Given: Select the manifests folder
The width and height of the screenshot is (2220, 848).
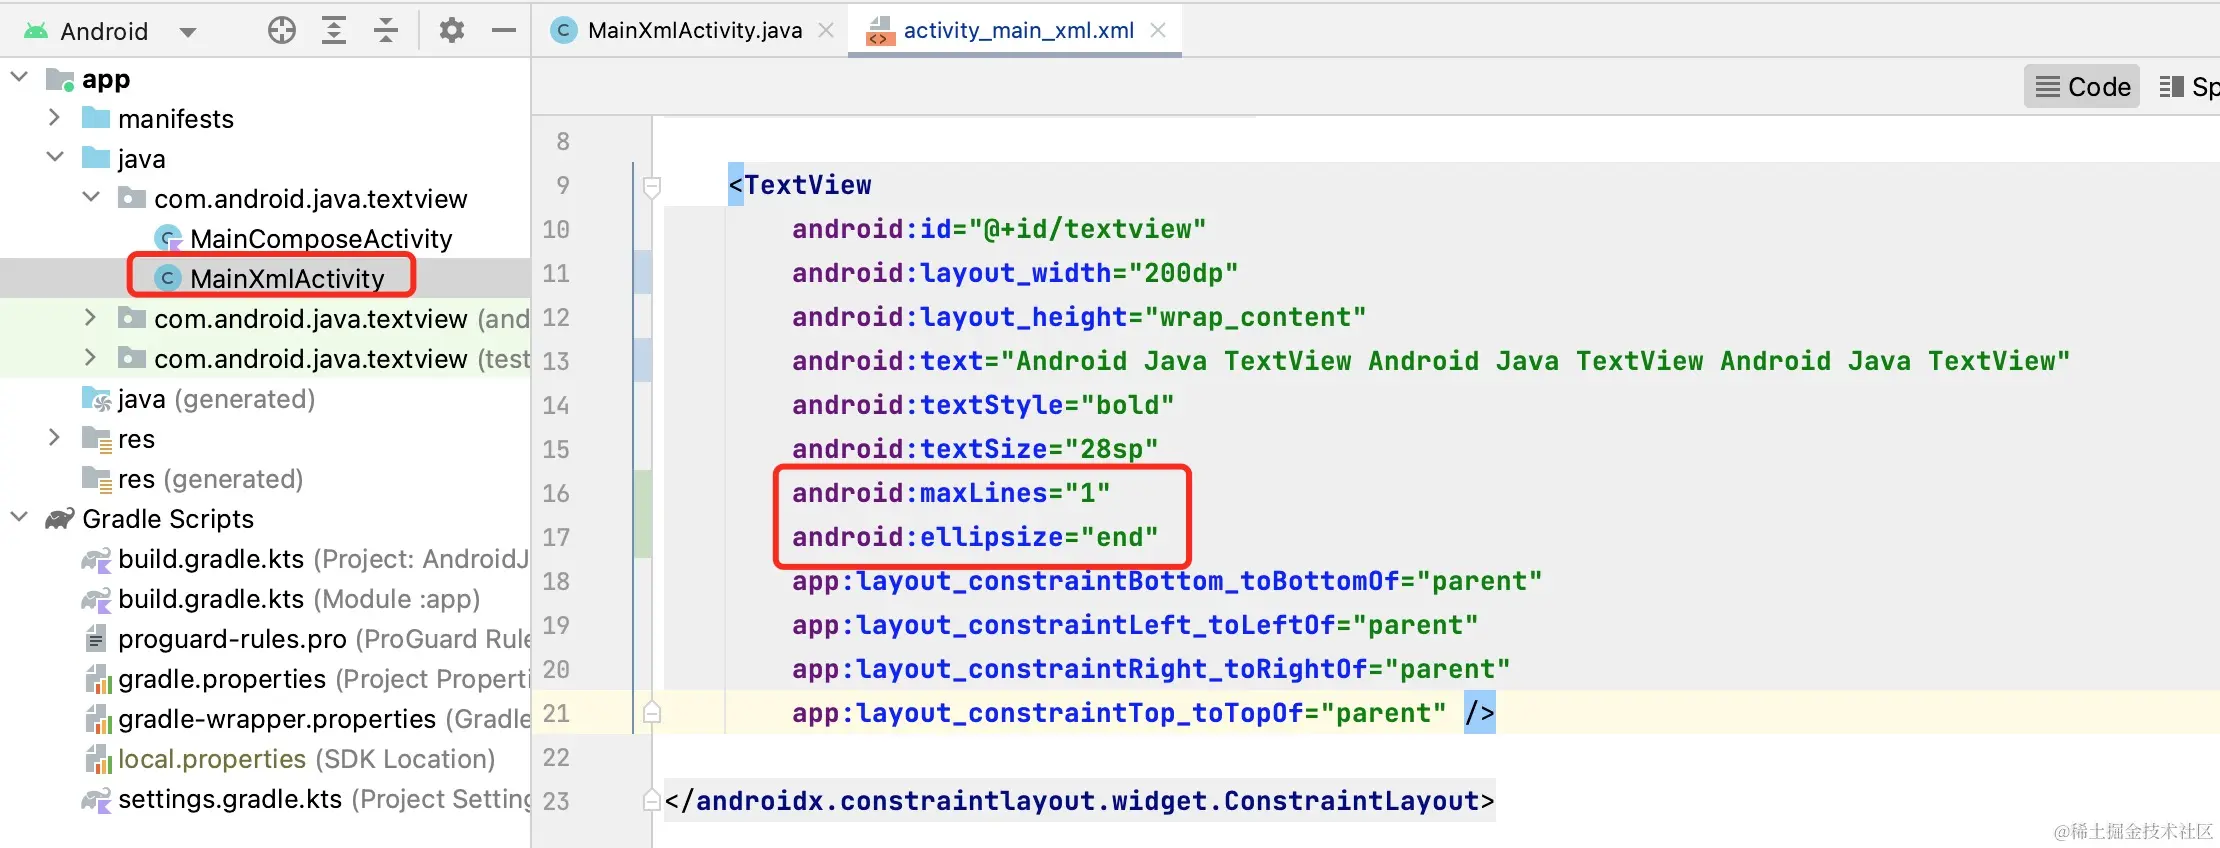Looking at the screenshot, I should [176, 119].
